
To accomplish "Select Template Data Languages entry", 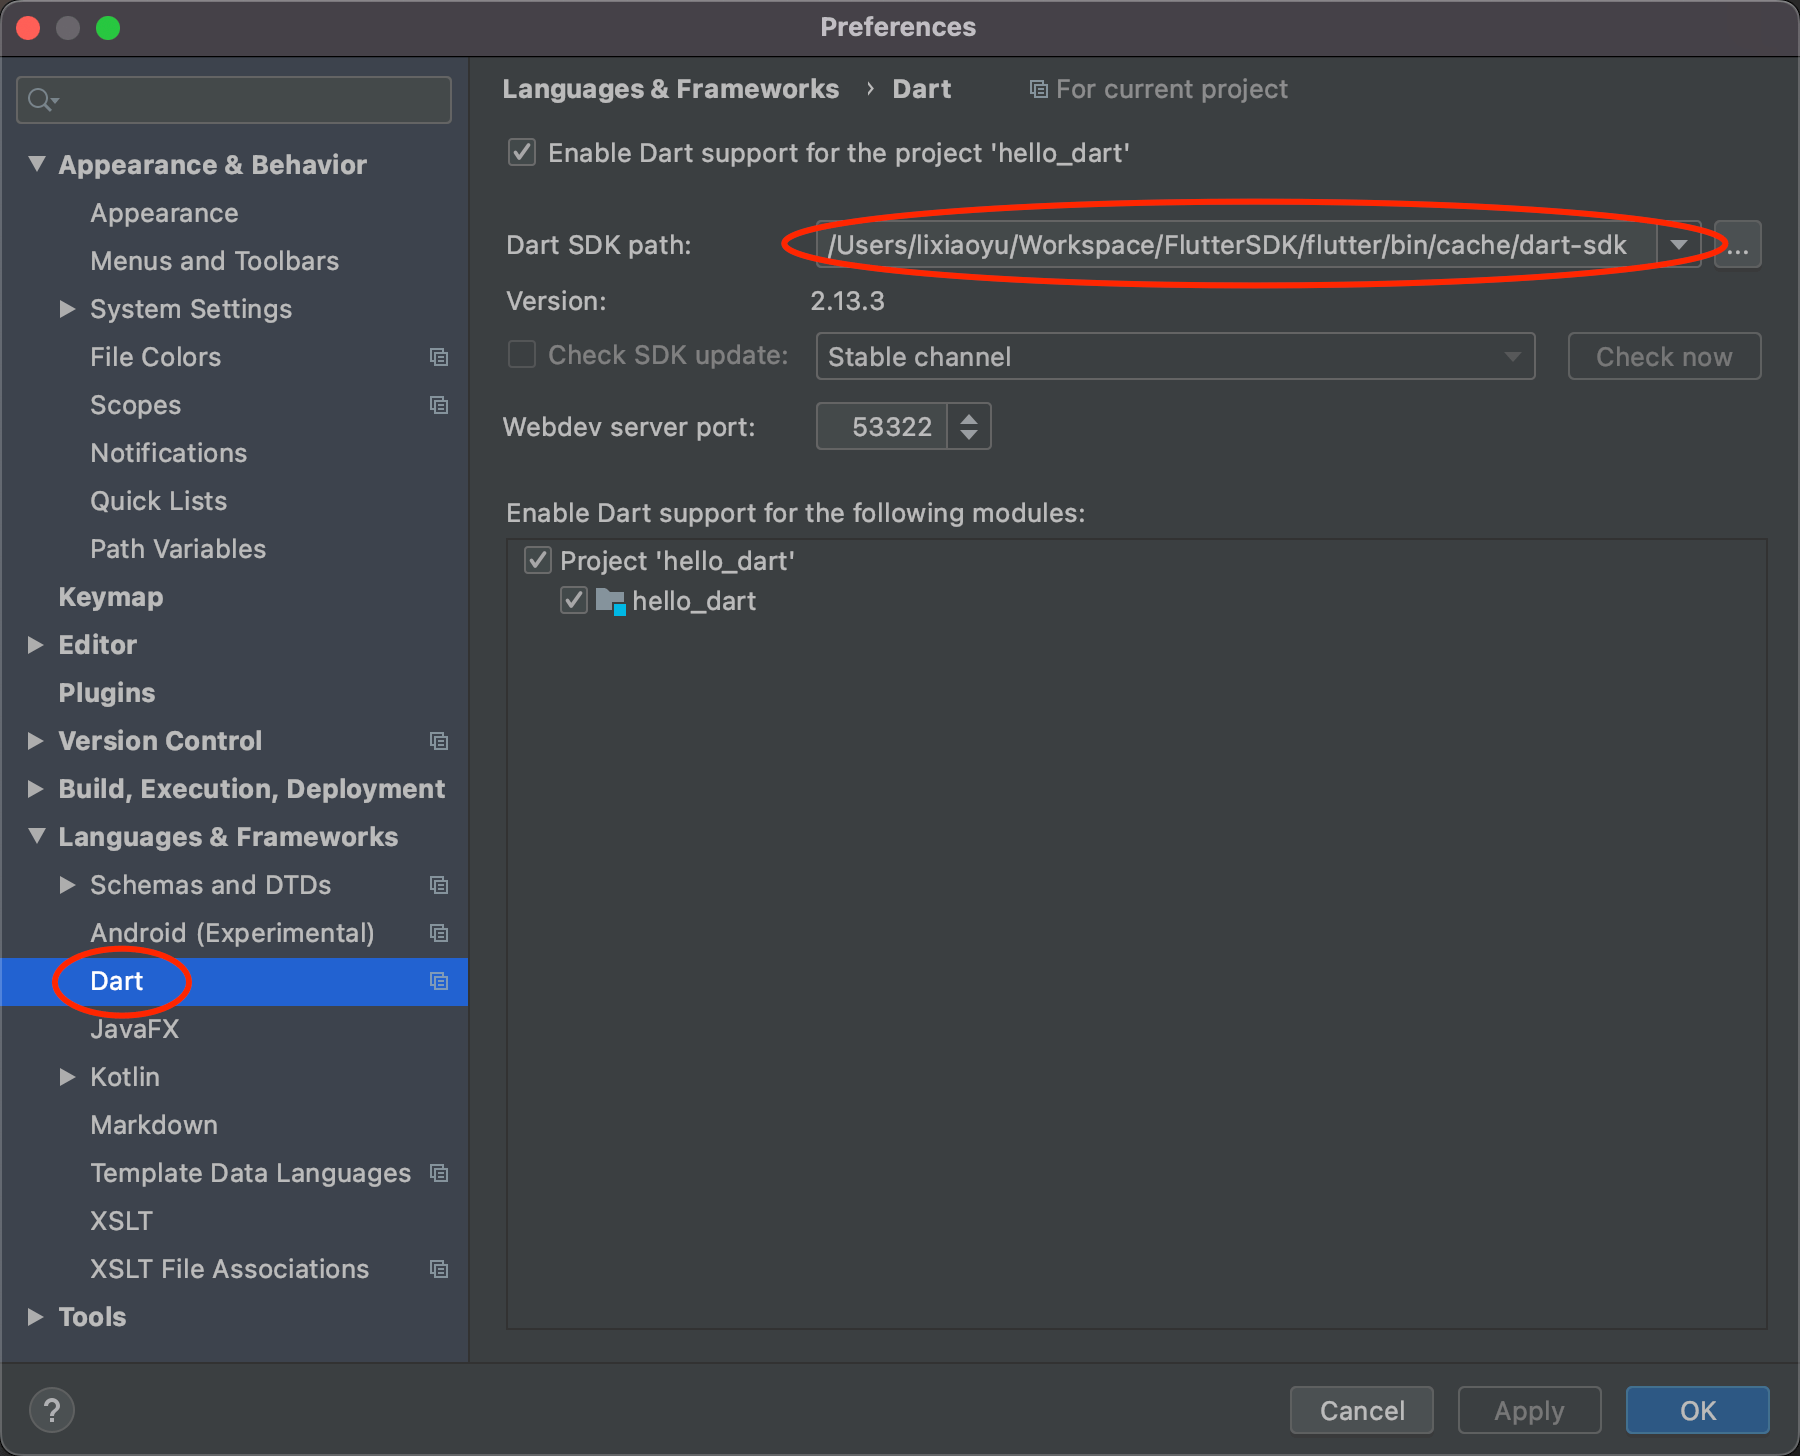I will [250, 1173].
